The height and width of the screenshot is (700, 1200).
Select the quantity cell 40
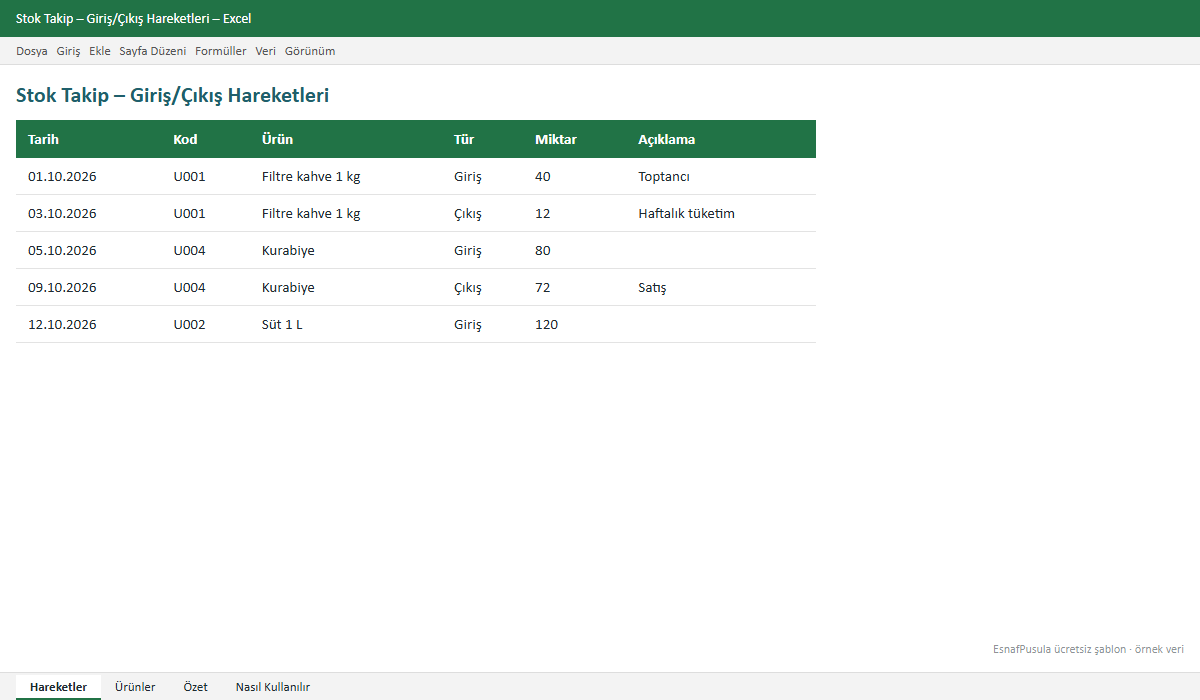pos(575,176)
